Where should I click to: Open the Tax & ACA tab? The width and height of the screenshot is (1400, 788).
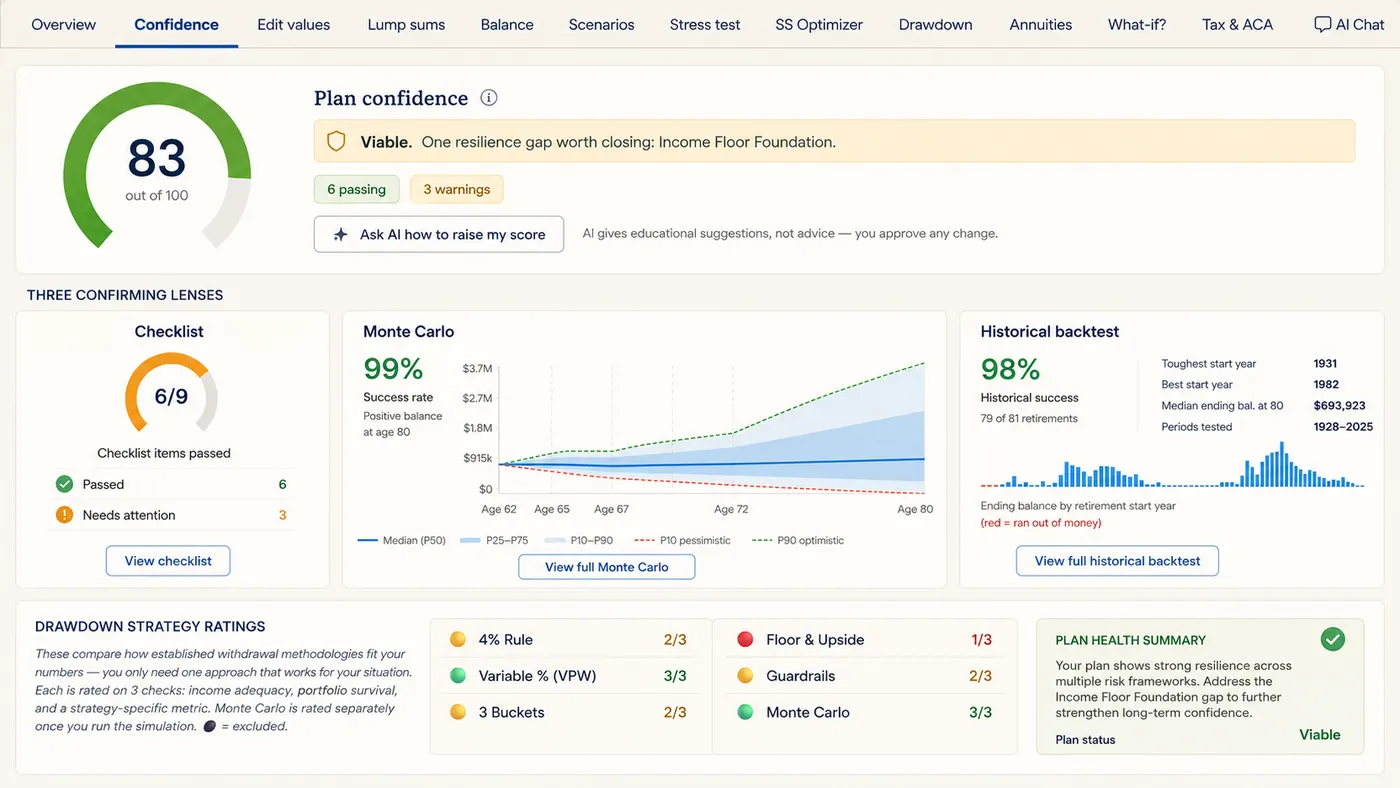[1238, 24]
